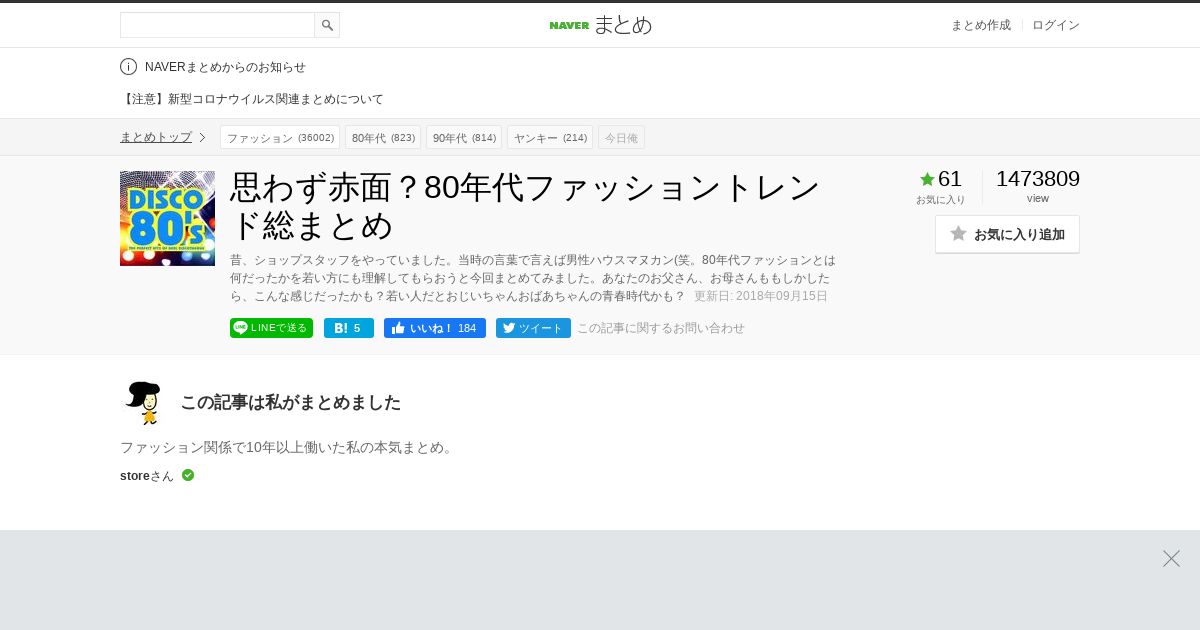The width and height of the screenshot is (1200, 630).
Task: Click the info circle notice icon
Action: coord(128,67)
